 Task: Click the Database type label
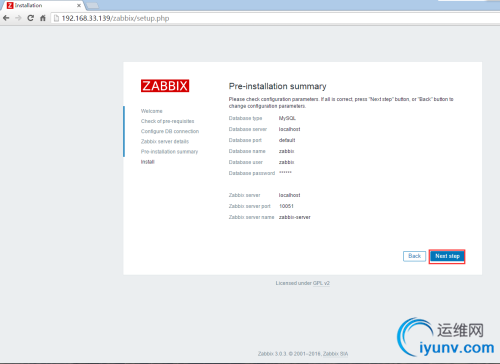[x=245, y=118]
